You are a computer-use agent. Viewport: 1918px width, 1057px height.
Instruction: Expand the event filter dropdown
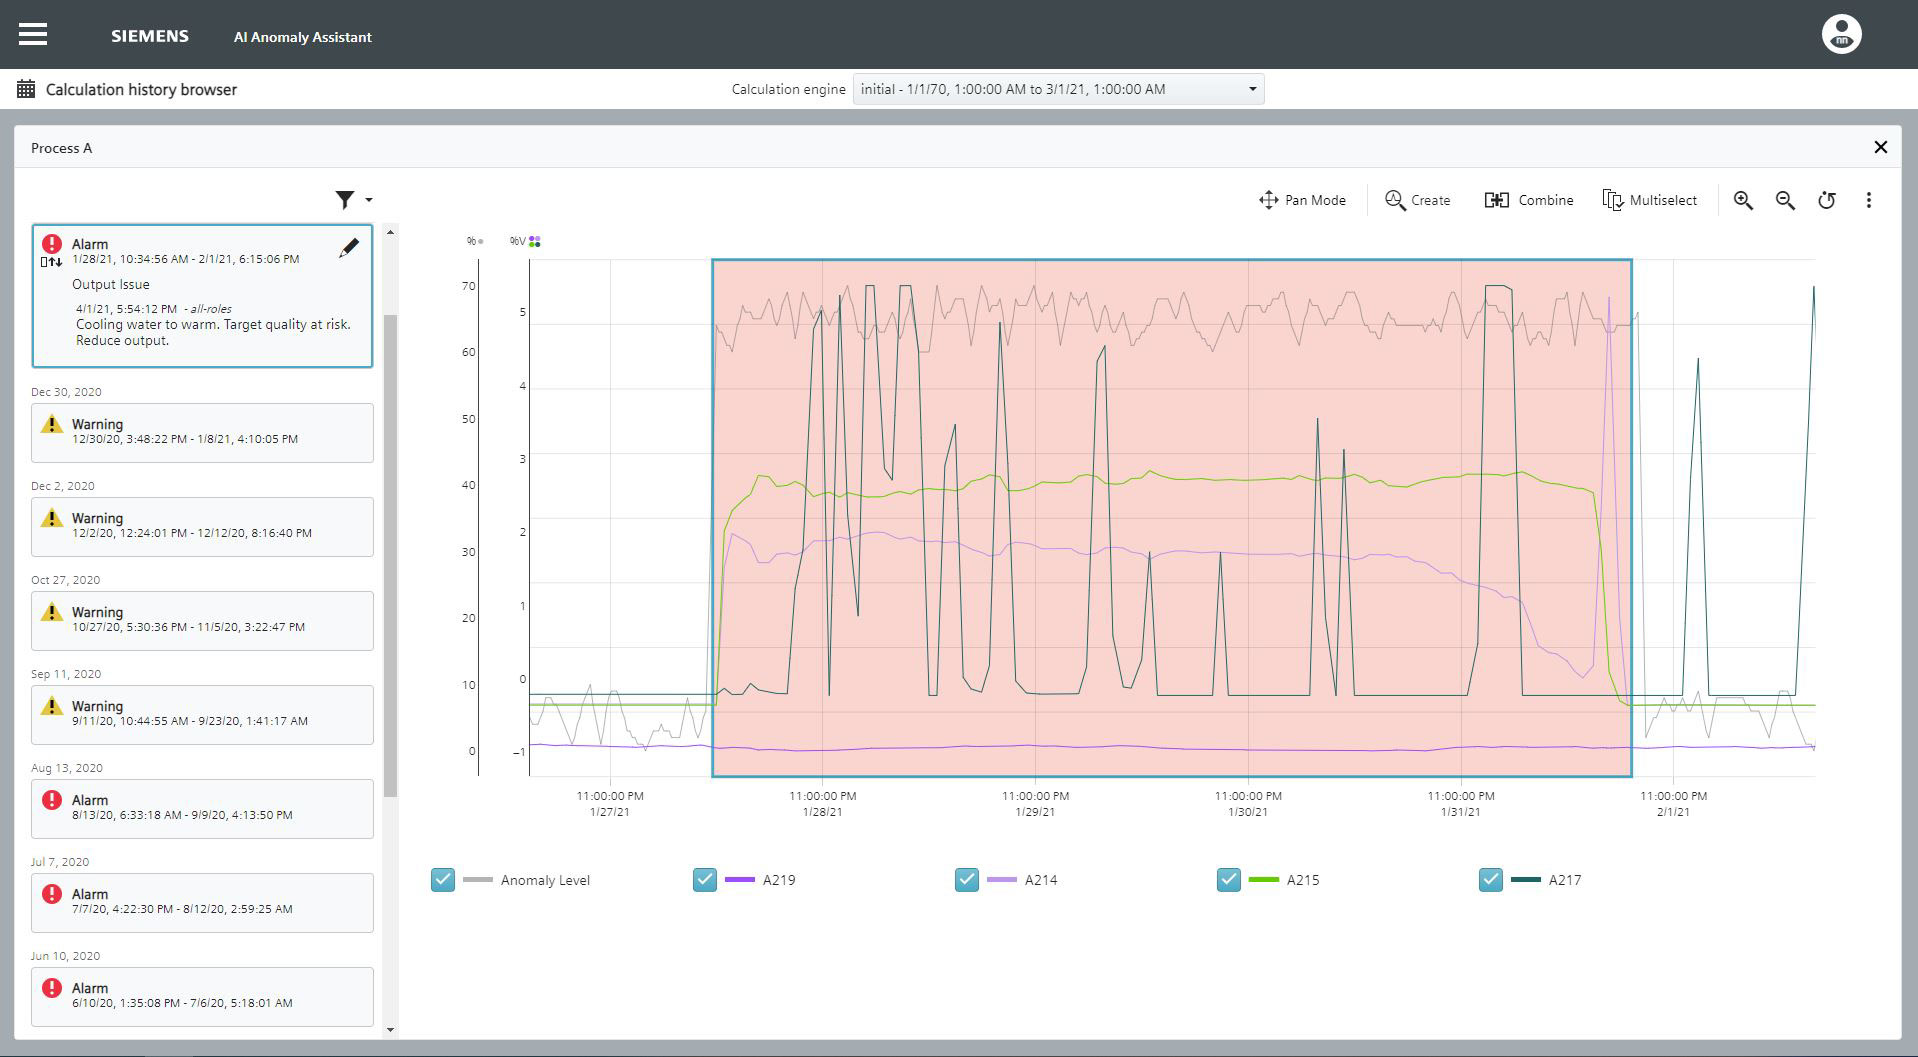click(x=353, y=200)
